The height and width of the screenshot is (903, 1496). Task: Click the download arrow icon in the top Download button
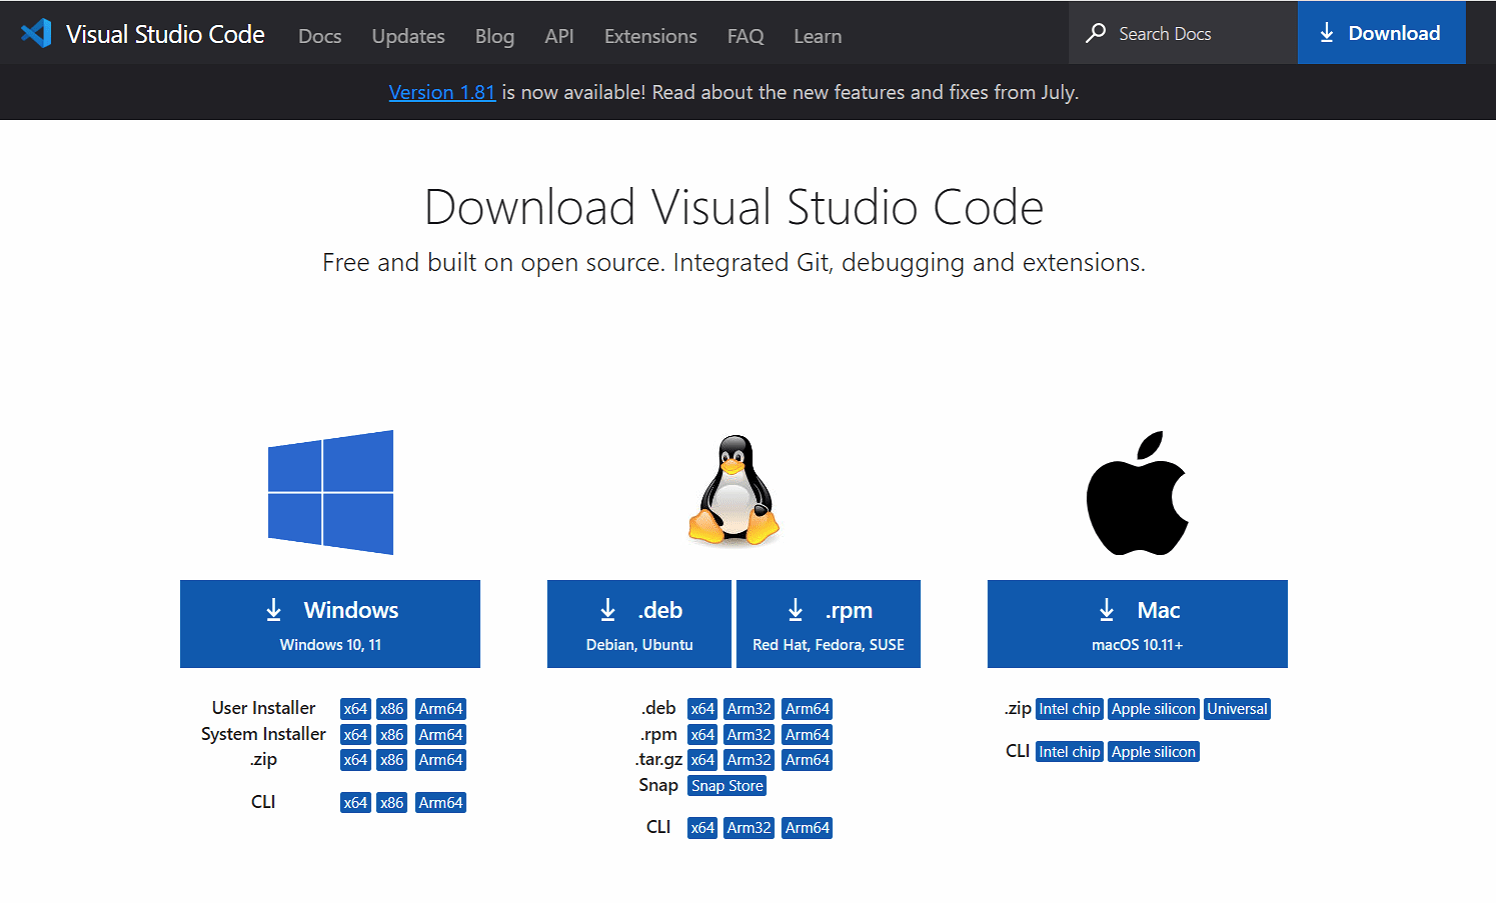click(x=1327, y=33)
